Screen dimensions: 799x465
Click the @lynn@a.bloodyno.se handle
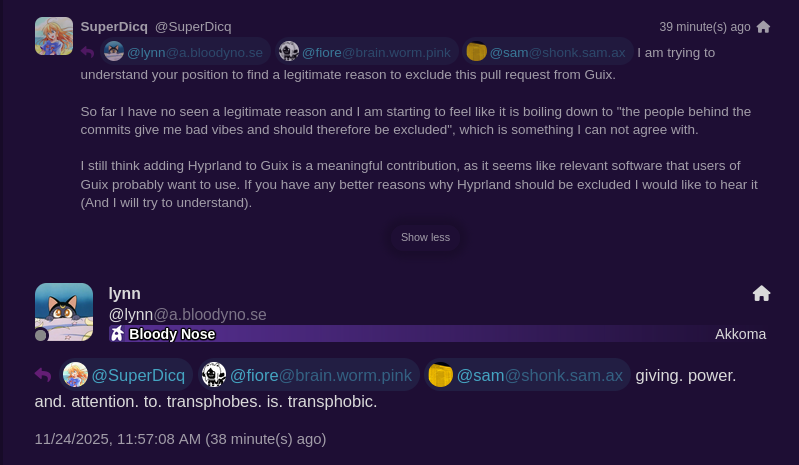[x=187, y=314]
